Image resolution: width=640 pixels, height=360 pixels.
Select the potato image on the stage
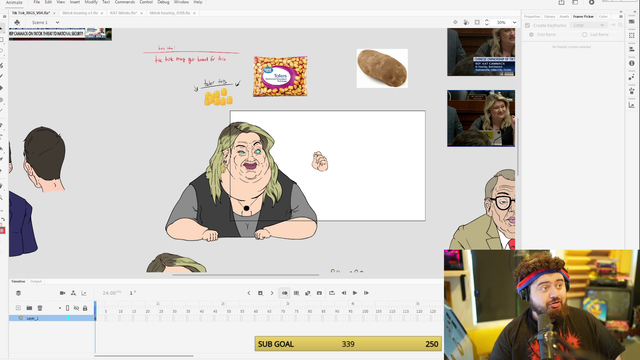(x=382, y=68)
